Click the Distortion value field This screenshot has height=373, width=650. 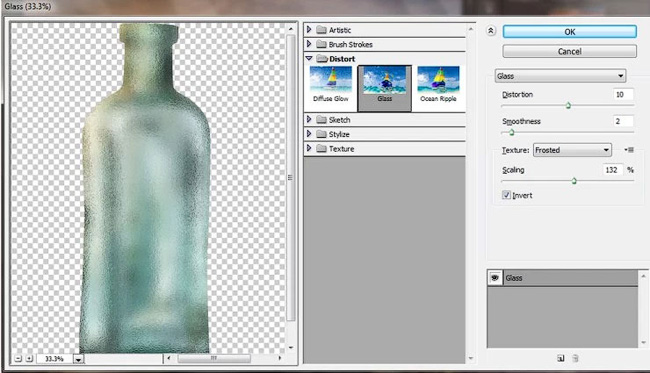(623, 94)
